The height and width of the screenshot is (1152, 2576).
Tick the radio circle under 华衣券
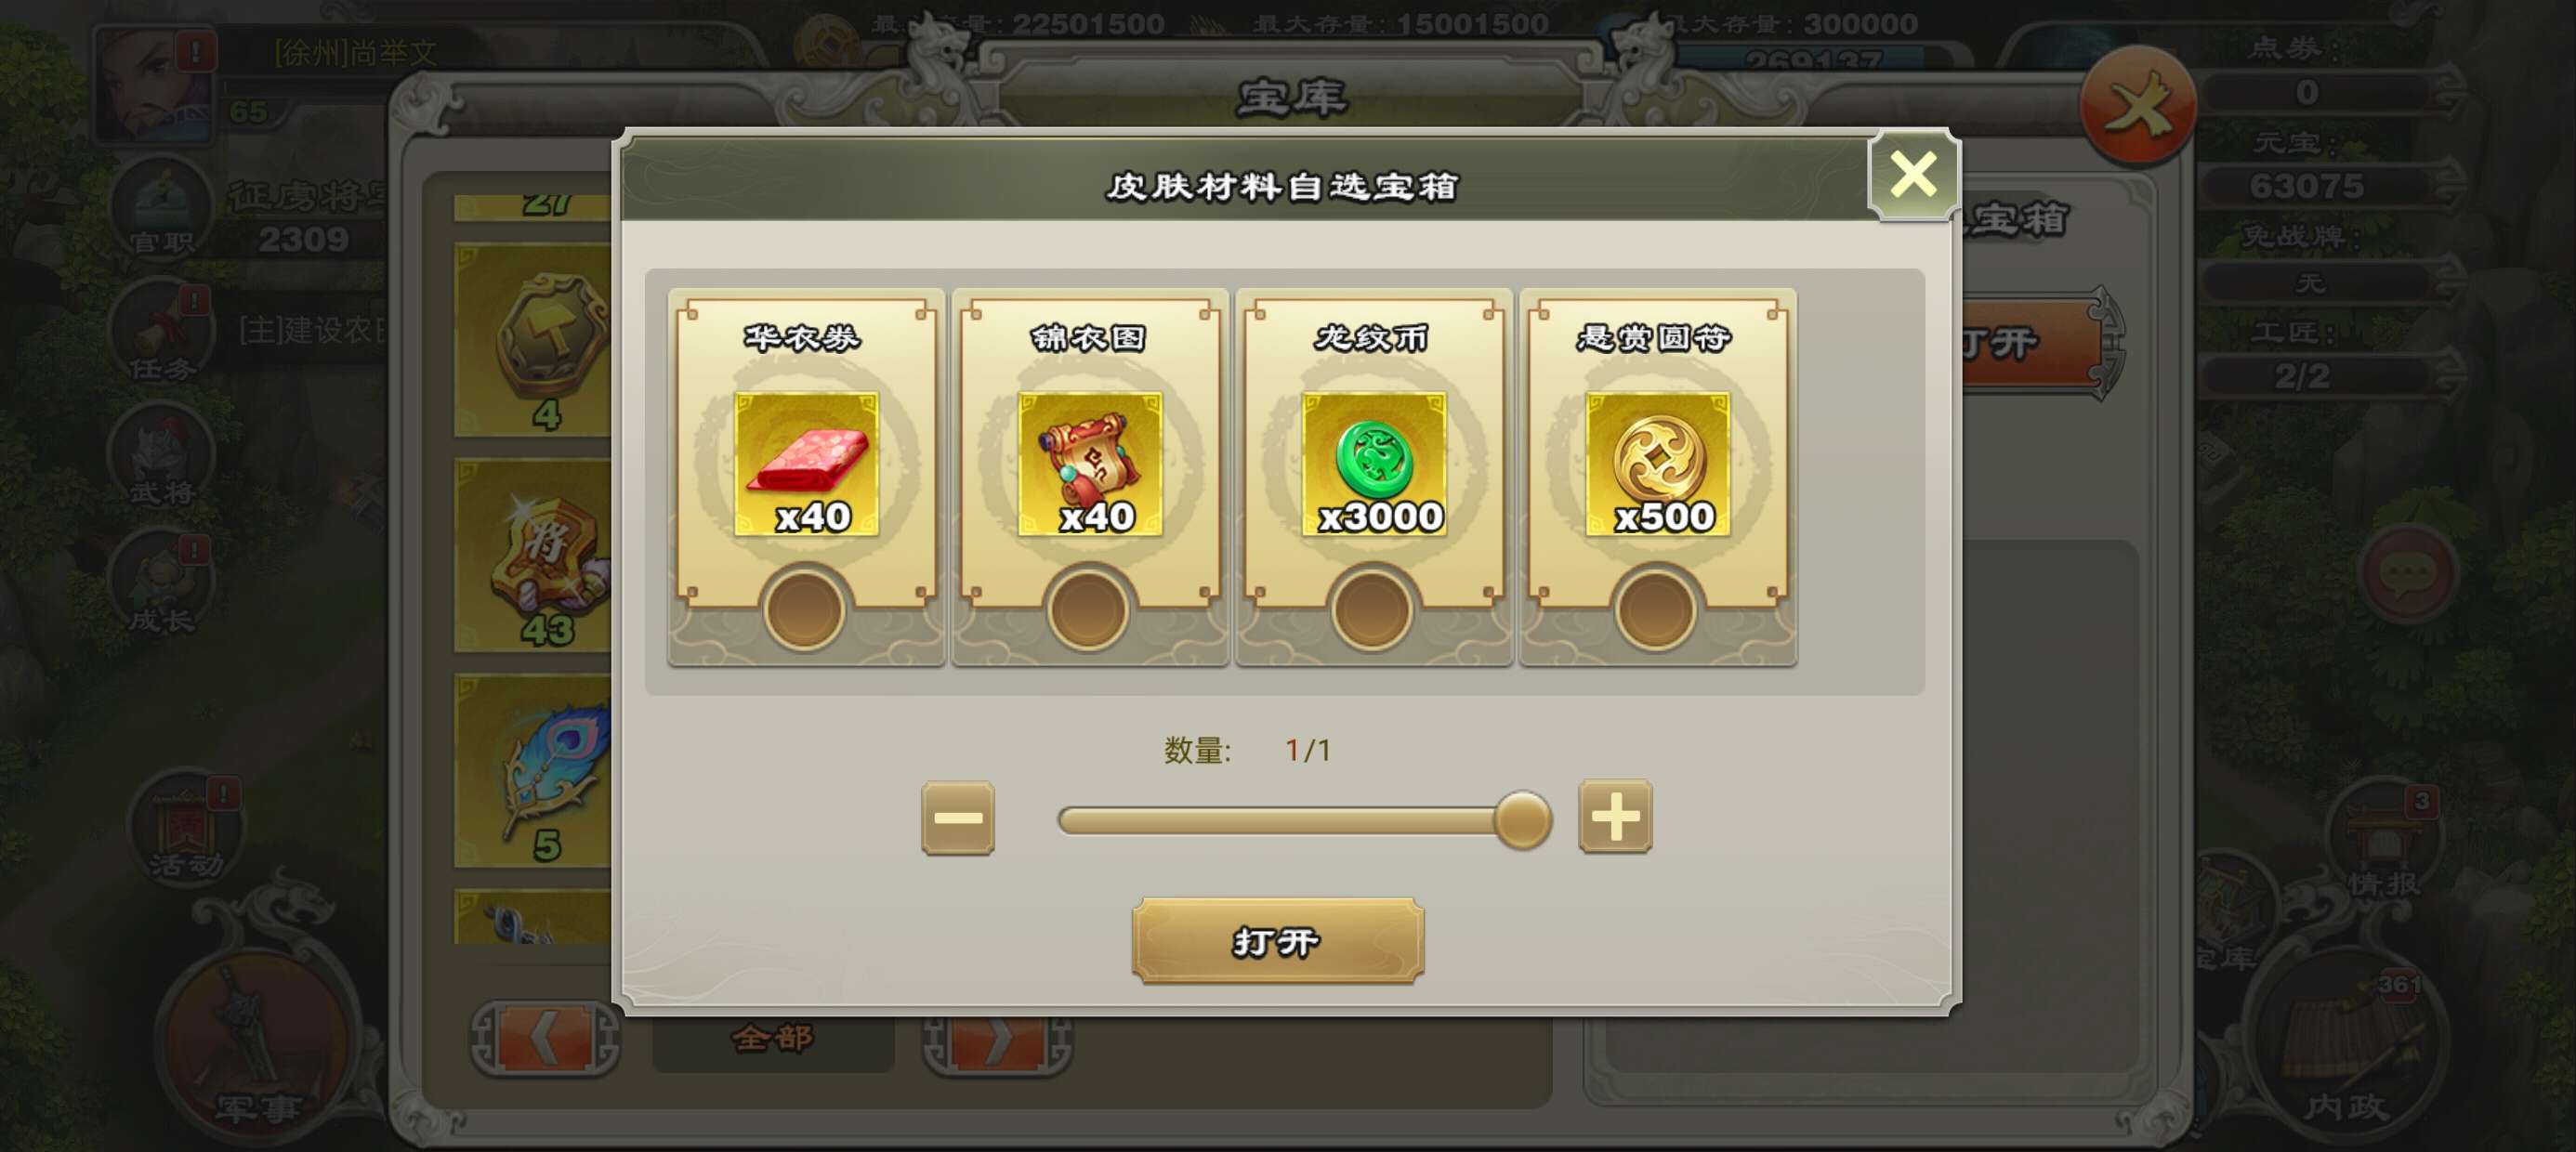pyautogui.click(x=804, y=610)
